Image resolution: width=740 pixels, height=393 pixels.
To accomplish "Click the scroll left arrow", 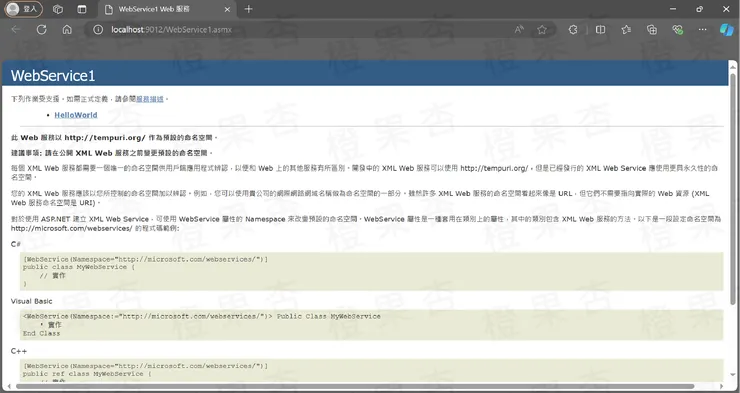I will (9, 386).
